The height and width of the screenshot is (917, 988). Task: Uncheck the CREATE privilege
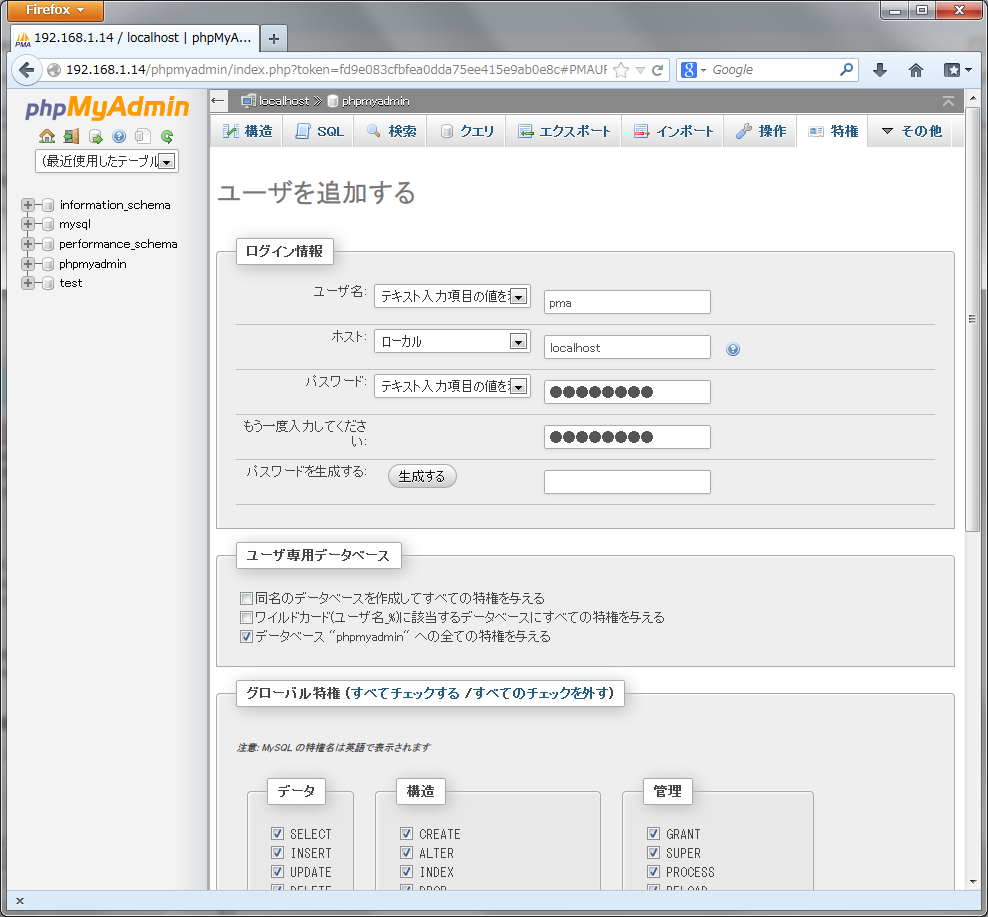[406, 833]
